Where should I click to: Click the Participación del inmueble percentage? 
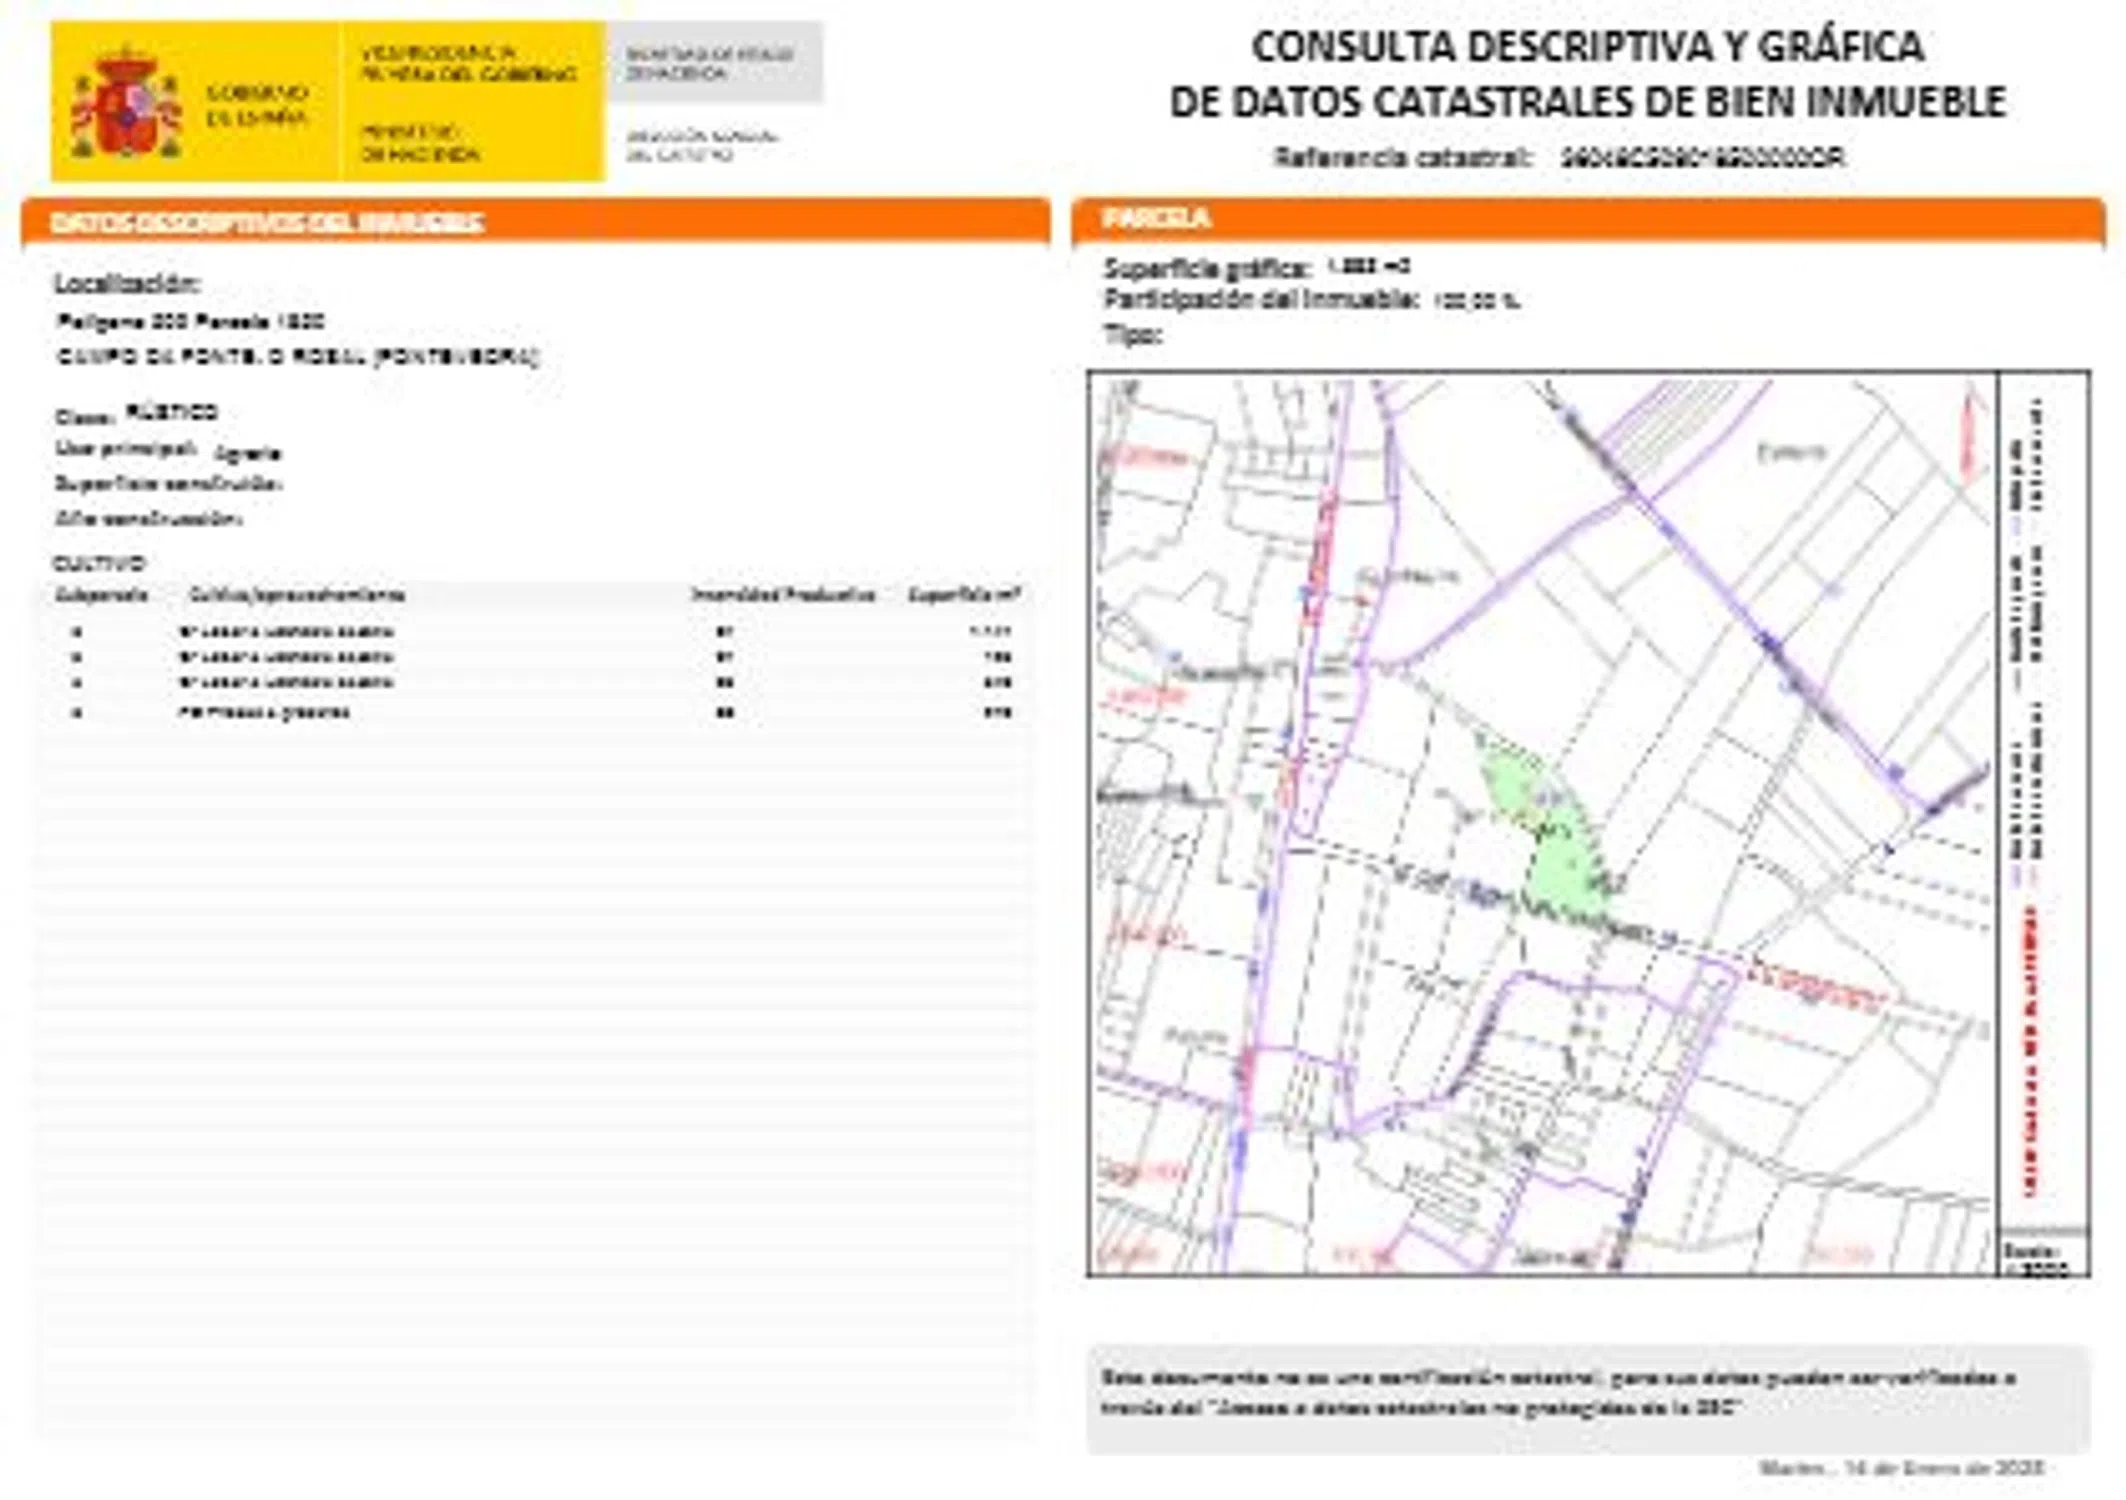pos(1476,300)
